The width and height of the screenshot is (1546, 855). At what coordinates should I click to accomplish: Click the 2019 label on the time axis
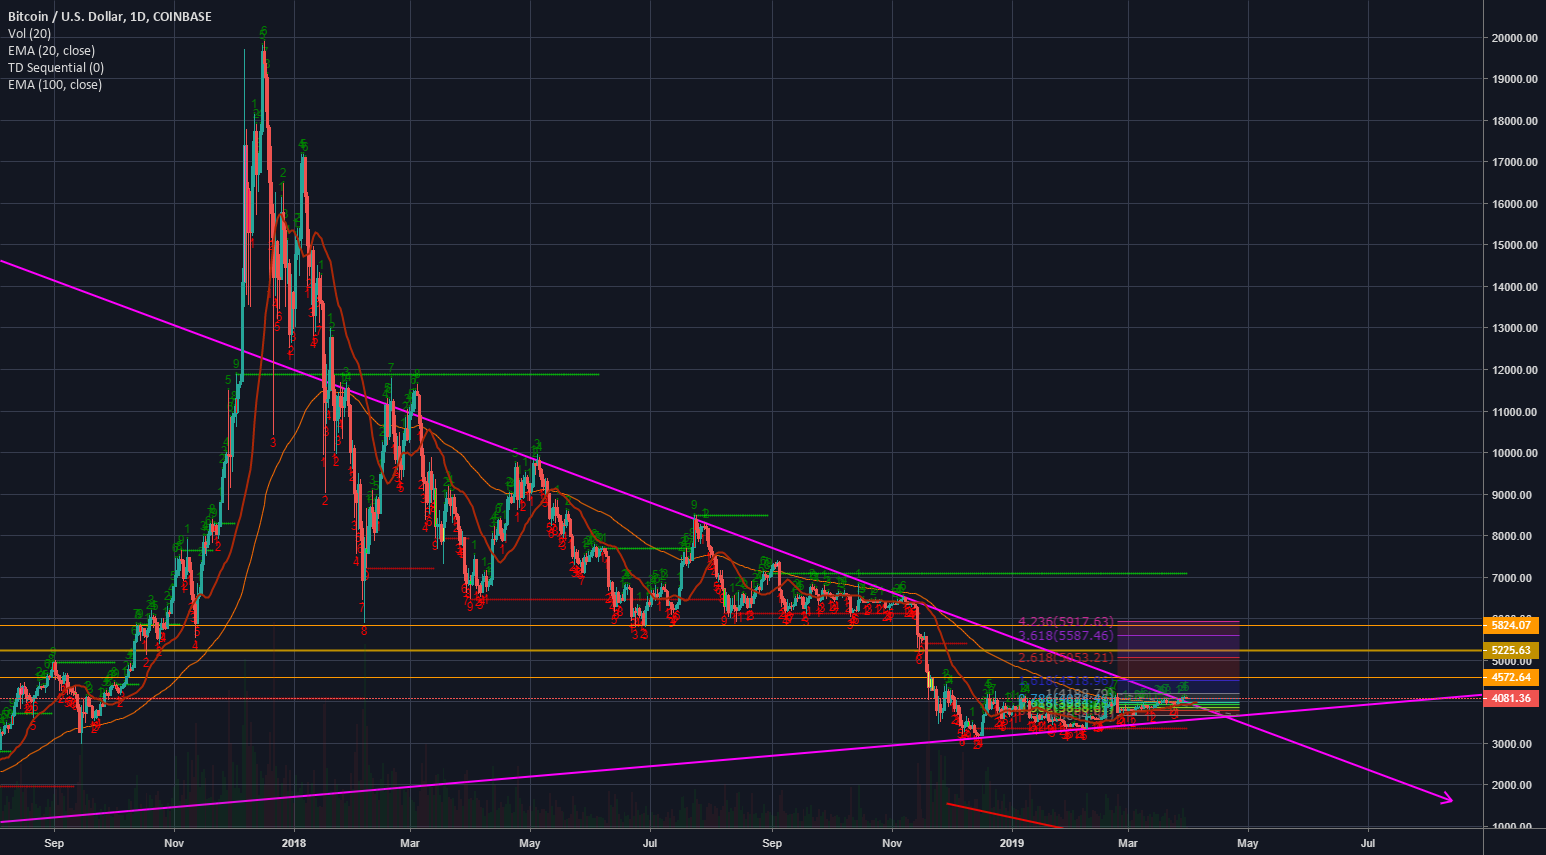(1010, 843)
